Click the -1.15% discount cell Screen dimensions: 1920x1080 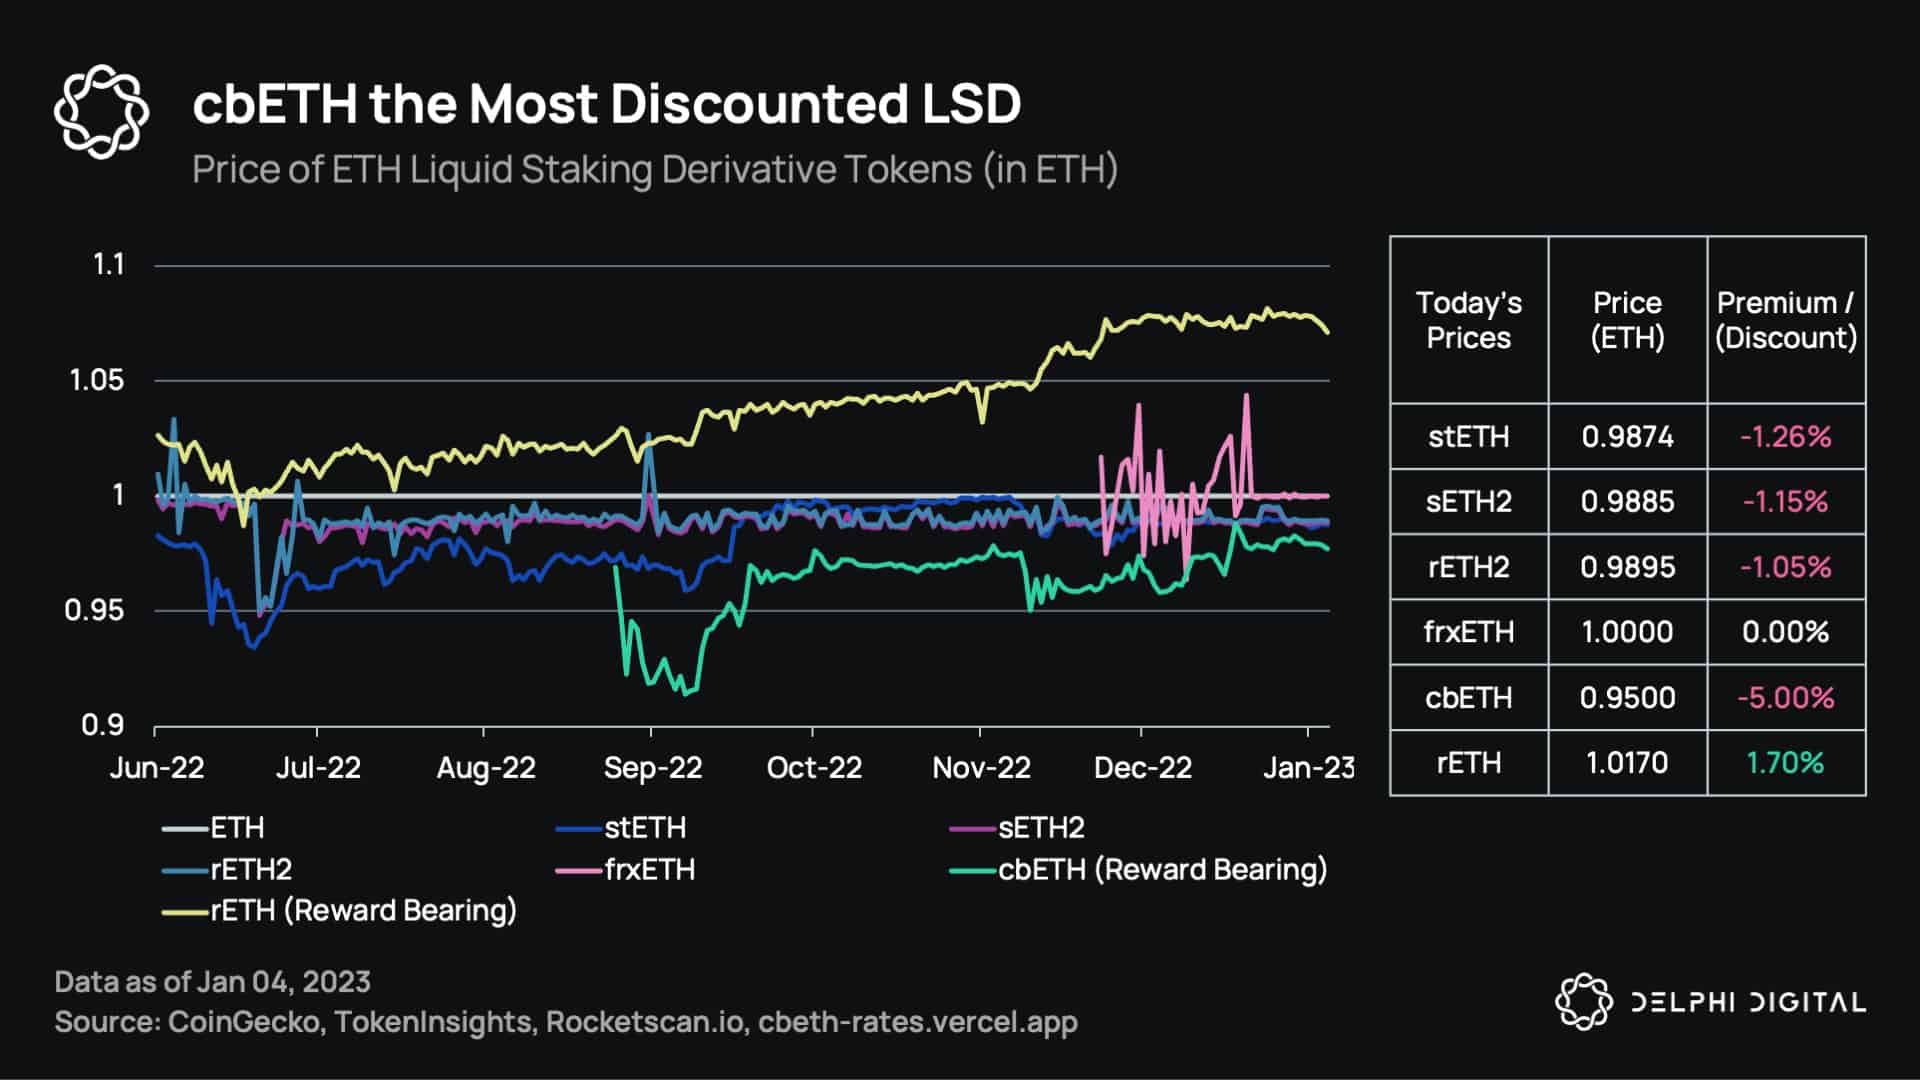tap(1786, 501)
